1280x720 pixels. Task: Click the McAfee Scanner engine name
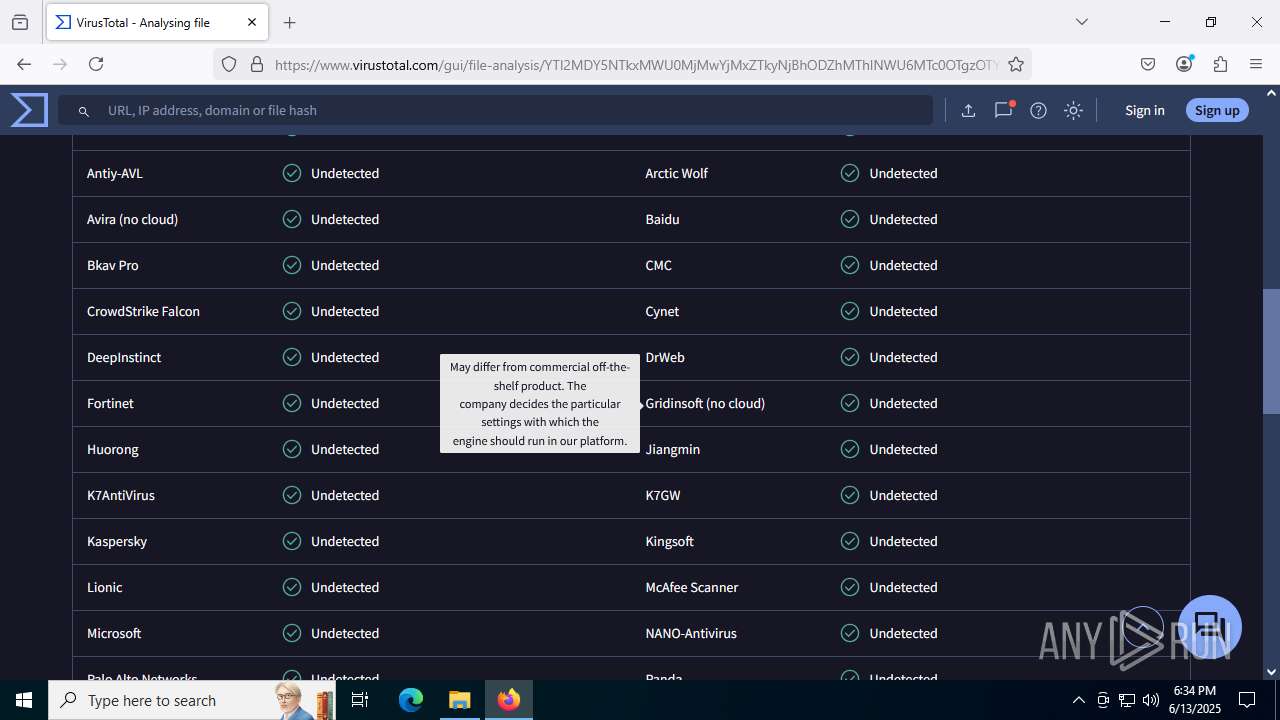[x=692, y=587]
